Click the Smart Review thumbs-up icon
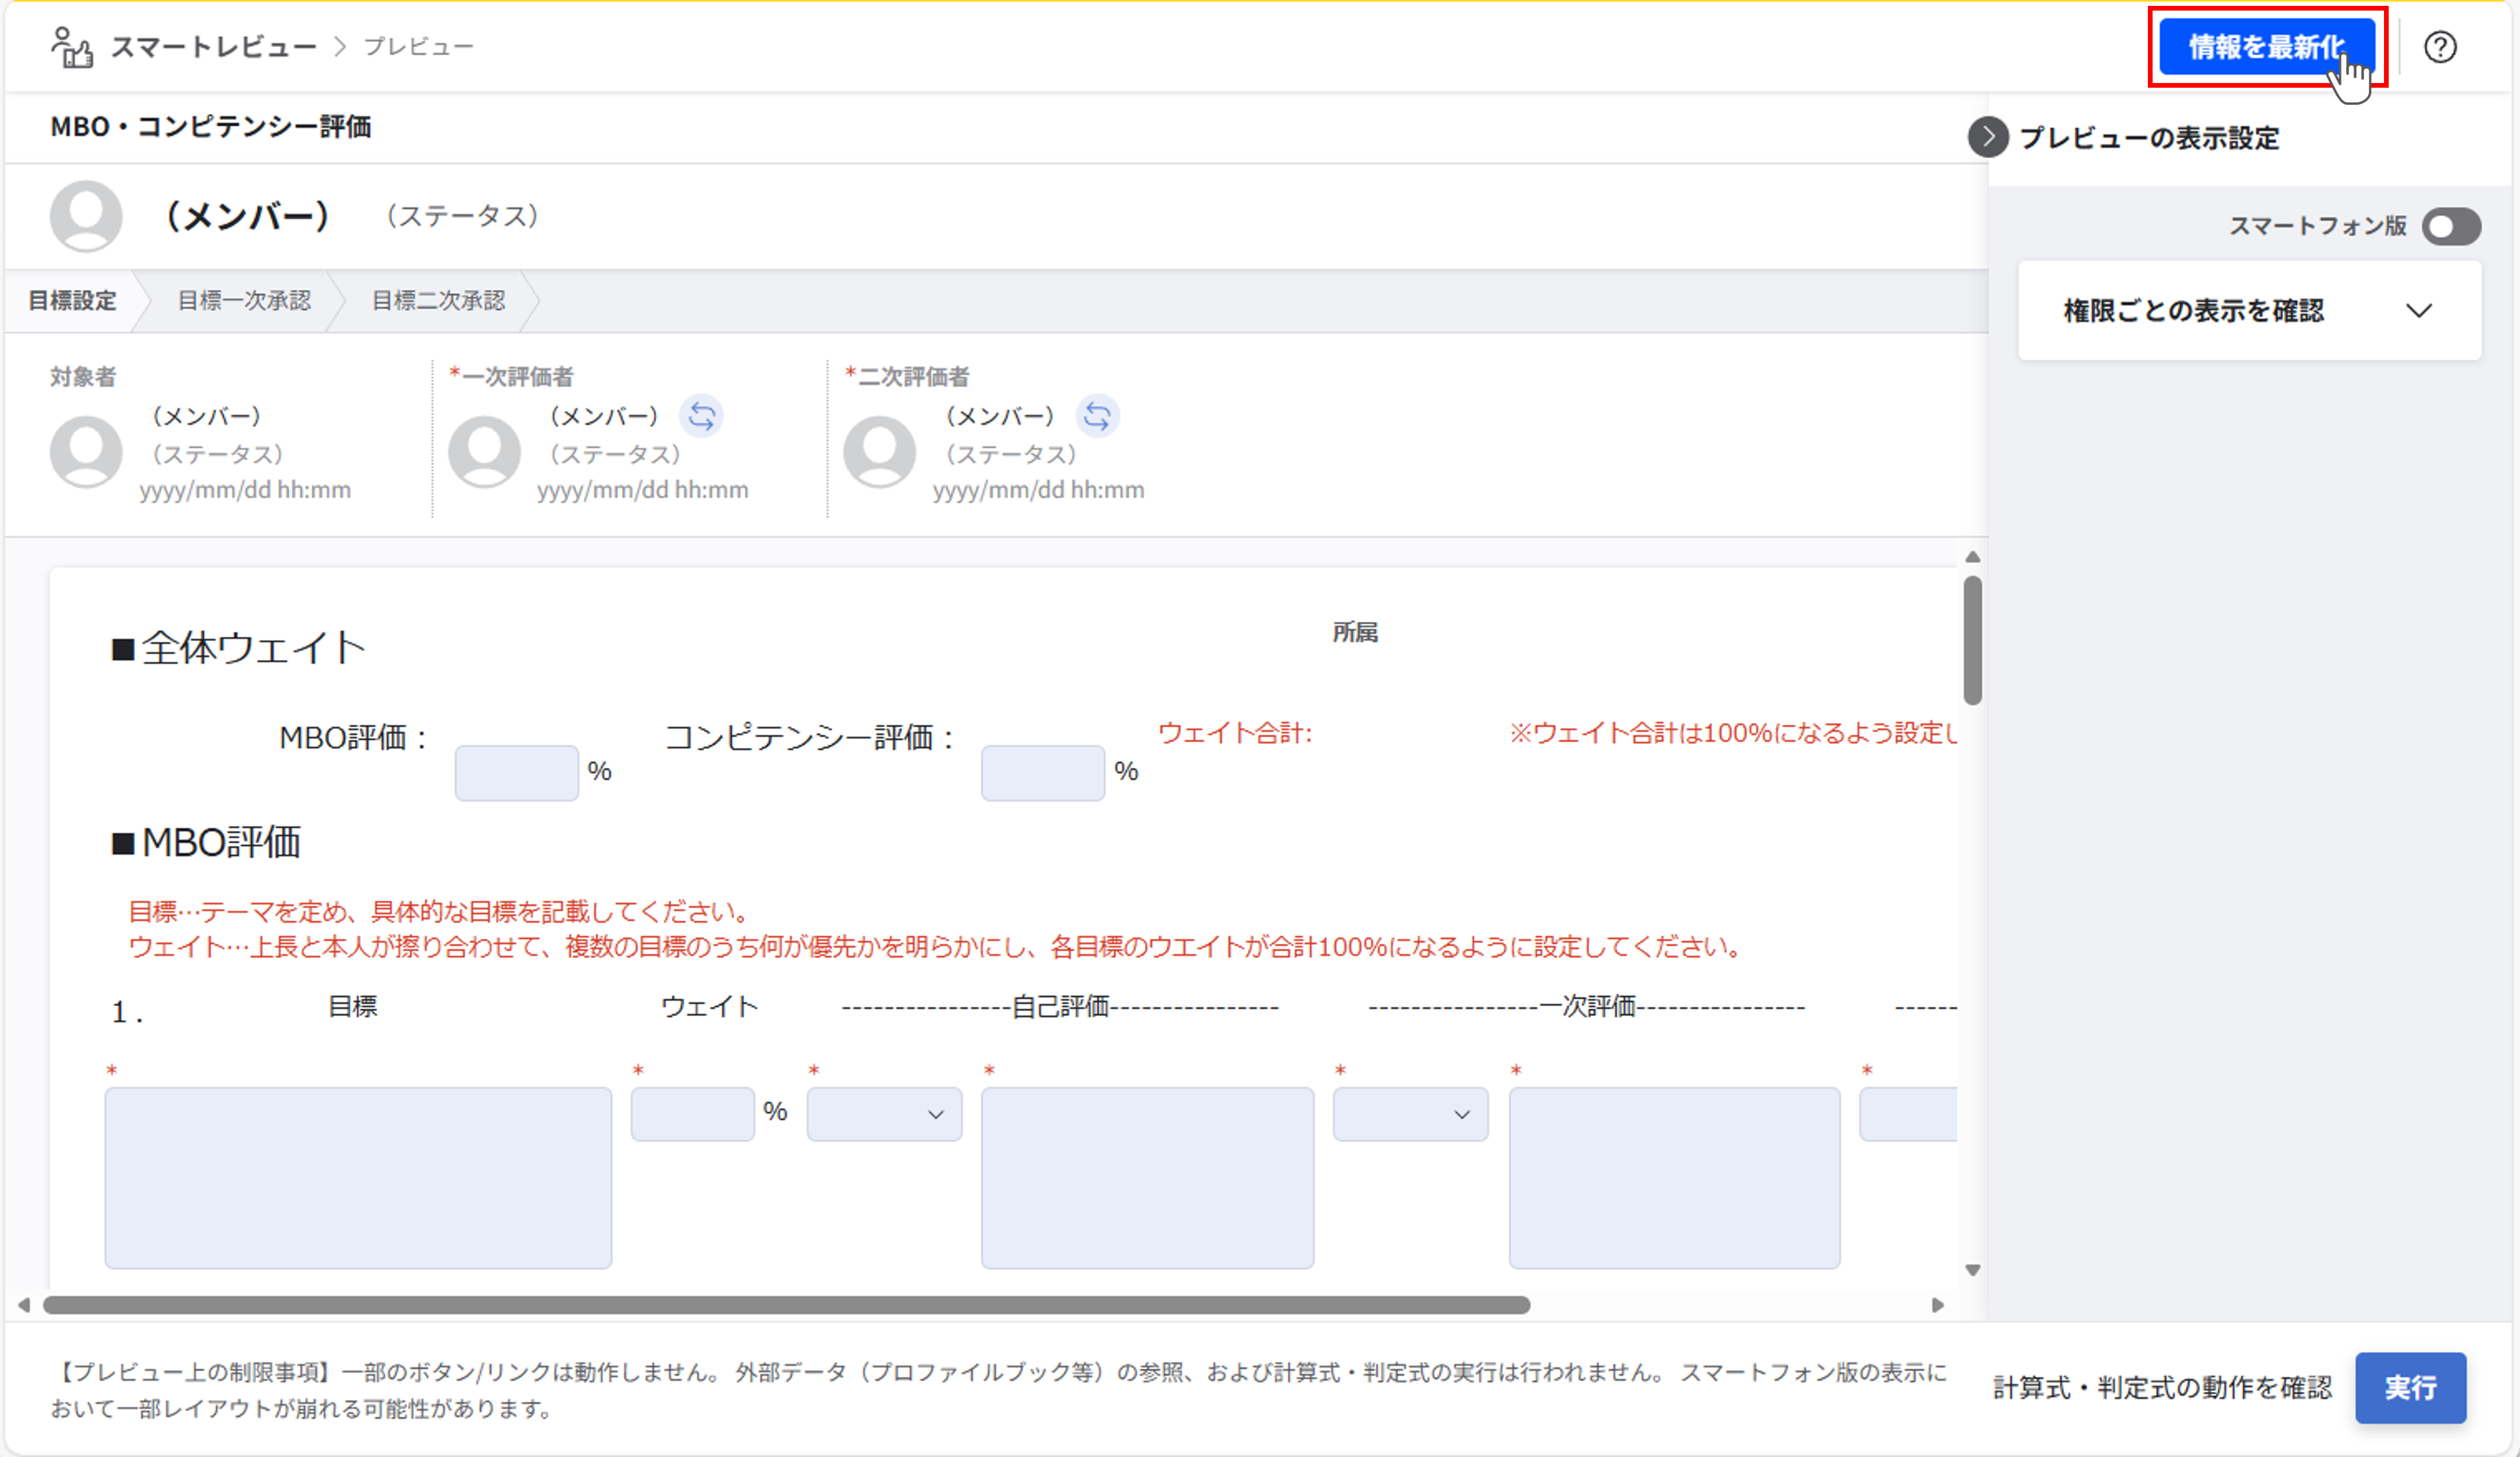 72,47
